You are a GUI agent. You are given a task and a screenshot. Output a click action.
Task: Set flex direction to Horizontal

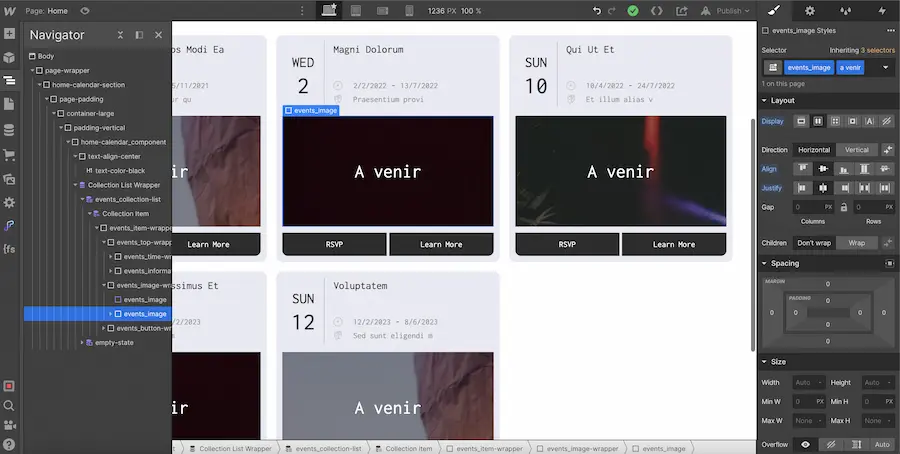point(814,150)
